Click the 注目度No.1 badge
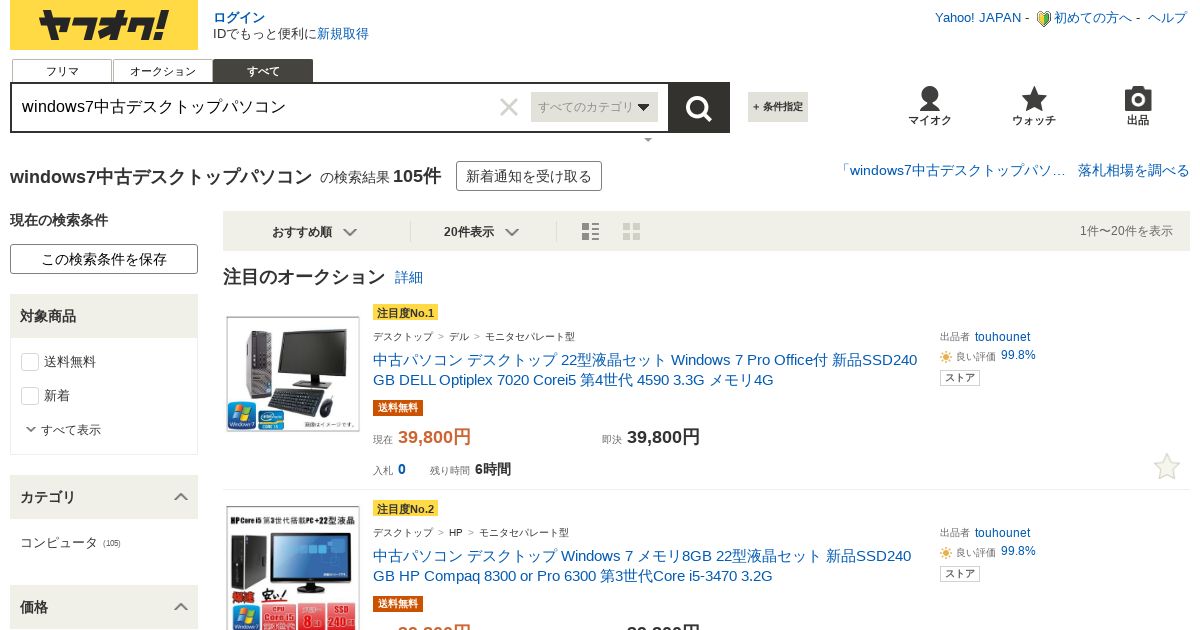 click(x=405, y=312)
